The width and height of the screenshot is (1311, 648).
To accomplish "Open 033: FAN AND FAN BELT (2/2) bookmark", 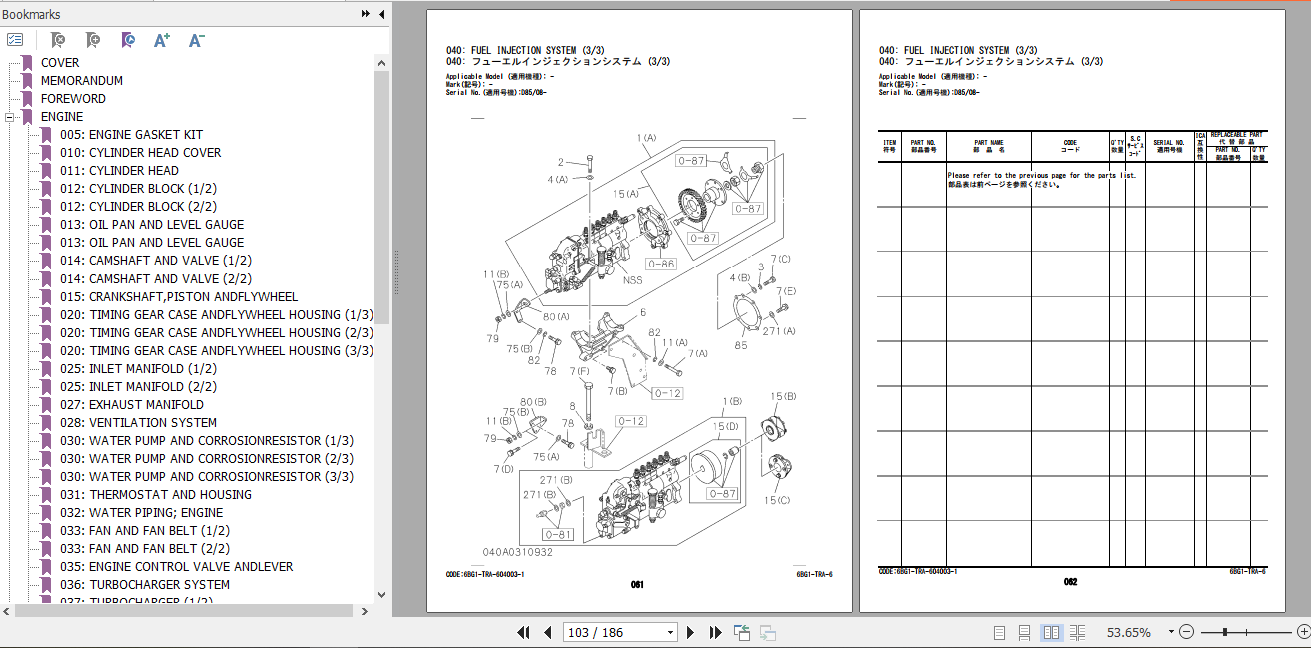I will point(145,549).
